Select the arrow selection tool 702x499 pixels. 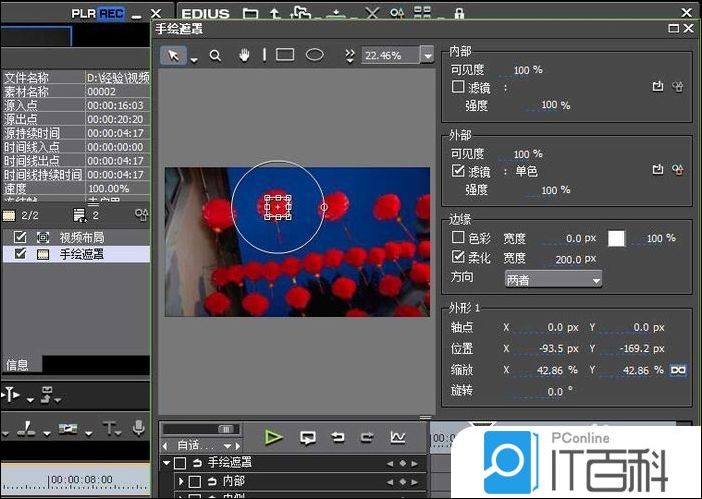pos(174,56)
